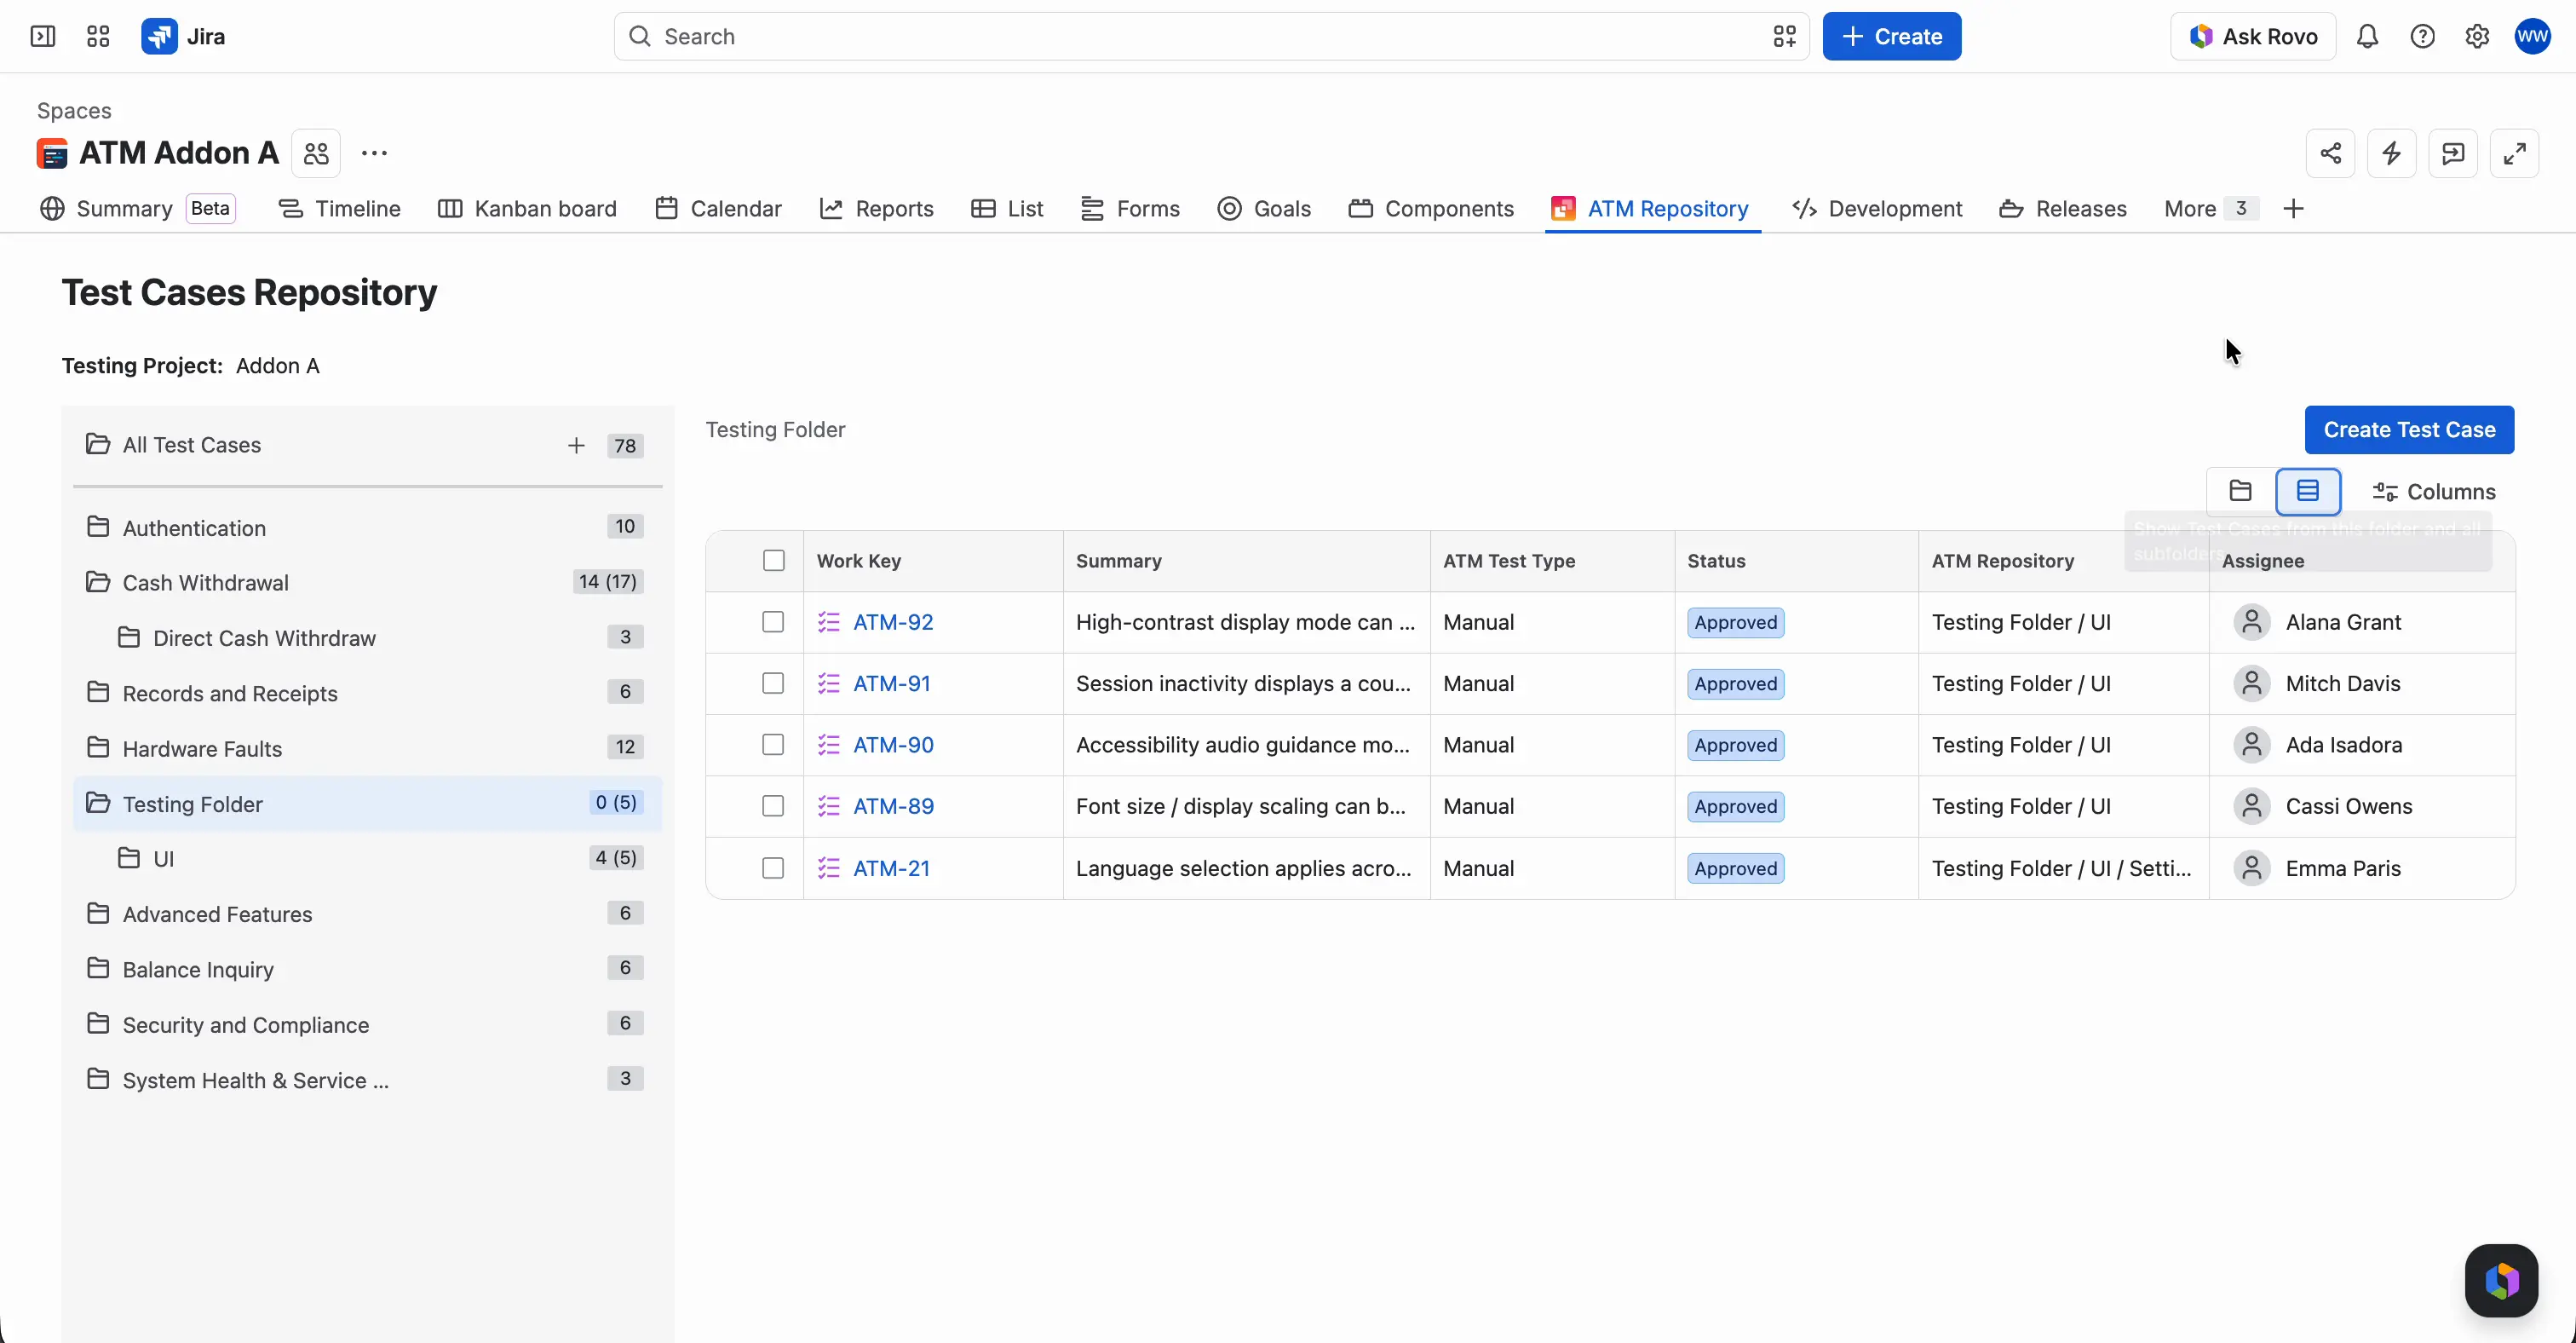2576x1343 pixels.
Task: Open the ATM-92 work item link
Action: 893,622
